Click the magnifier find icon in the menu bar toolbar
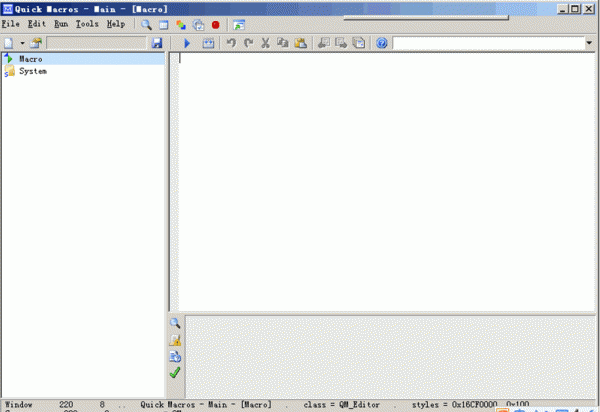This screenshot has width=600, height=412. (x=146, y=25)
